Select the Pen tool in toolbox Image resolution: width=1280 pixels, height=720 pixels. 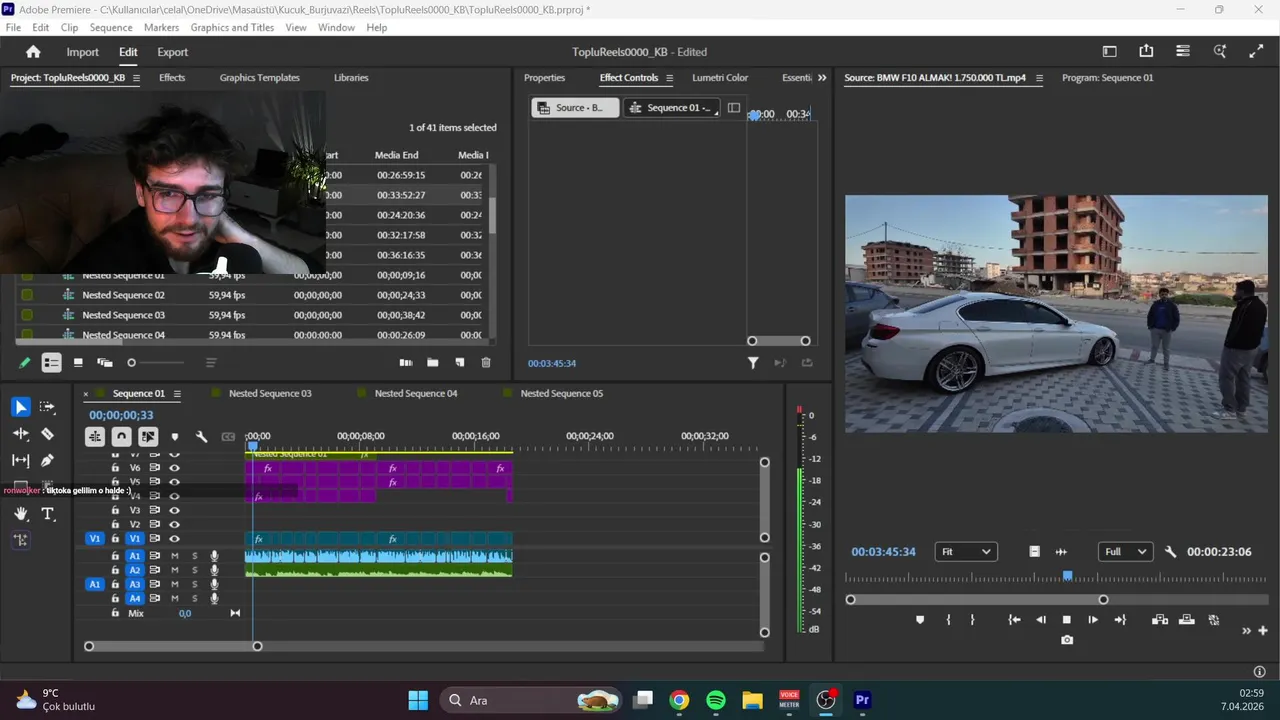47,460
